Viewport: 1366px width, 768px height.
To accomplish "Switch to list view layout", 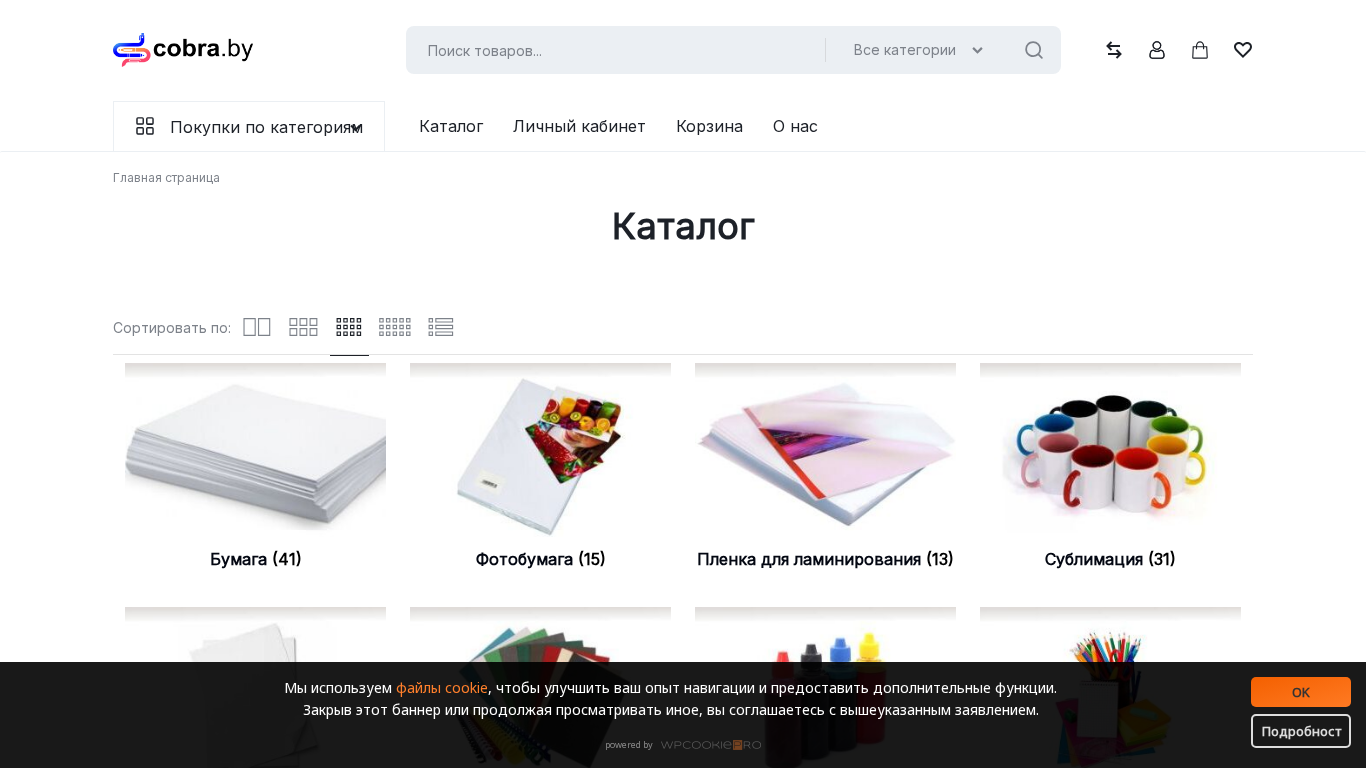I will pyautogui.click(x=441, y=327).
